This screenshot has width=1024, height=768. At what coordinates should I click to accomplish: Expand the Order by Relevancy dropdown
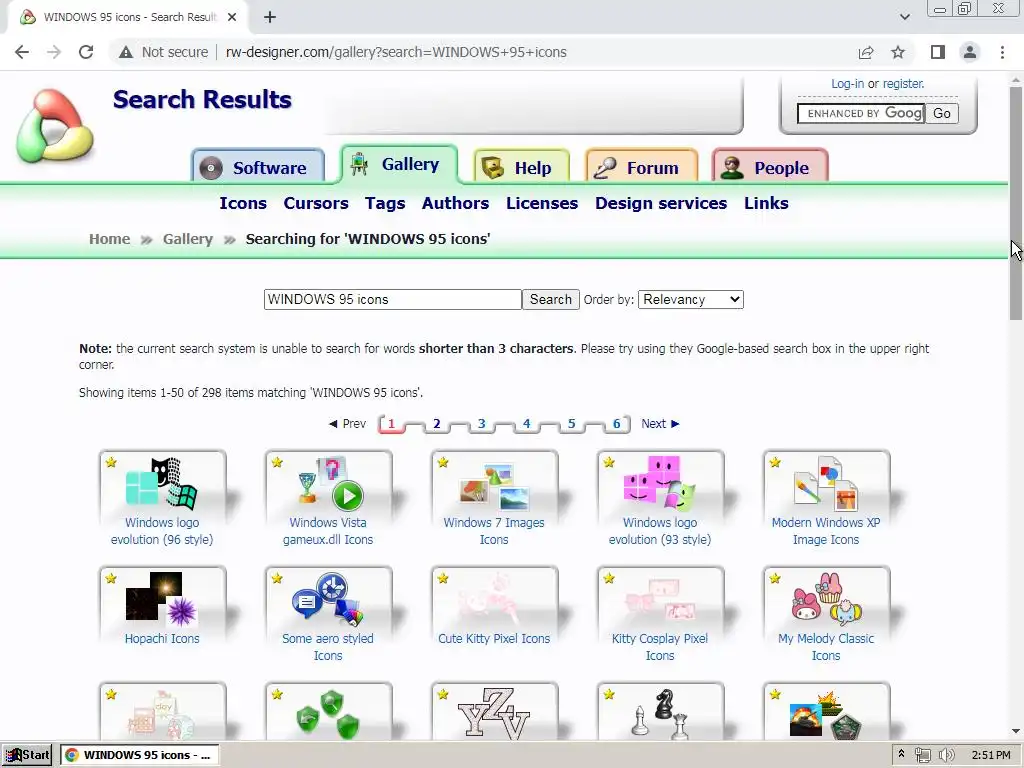click(x=690, y=299)
